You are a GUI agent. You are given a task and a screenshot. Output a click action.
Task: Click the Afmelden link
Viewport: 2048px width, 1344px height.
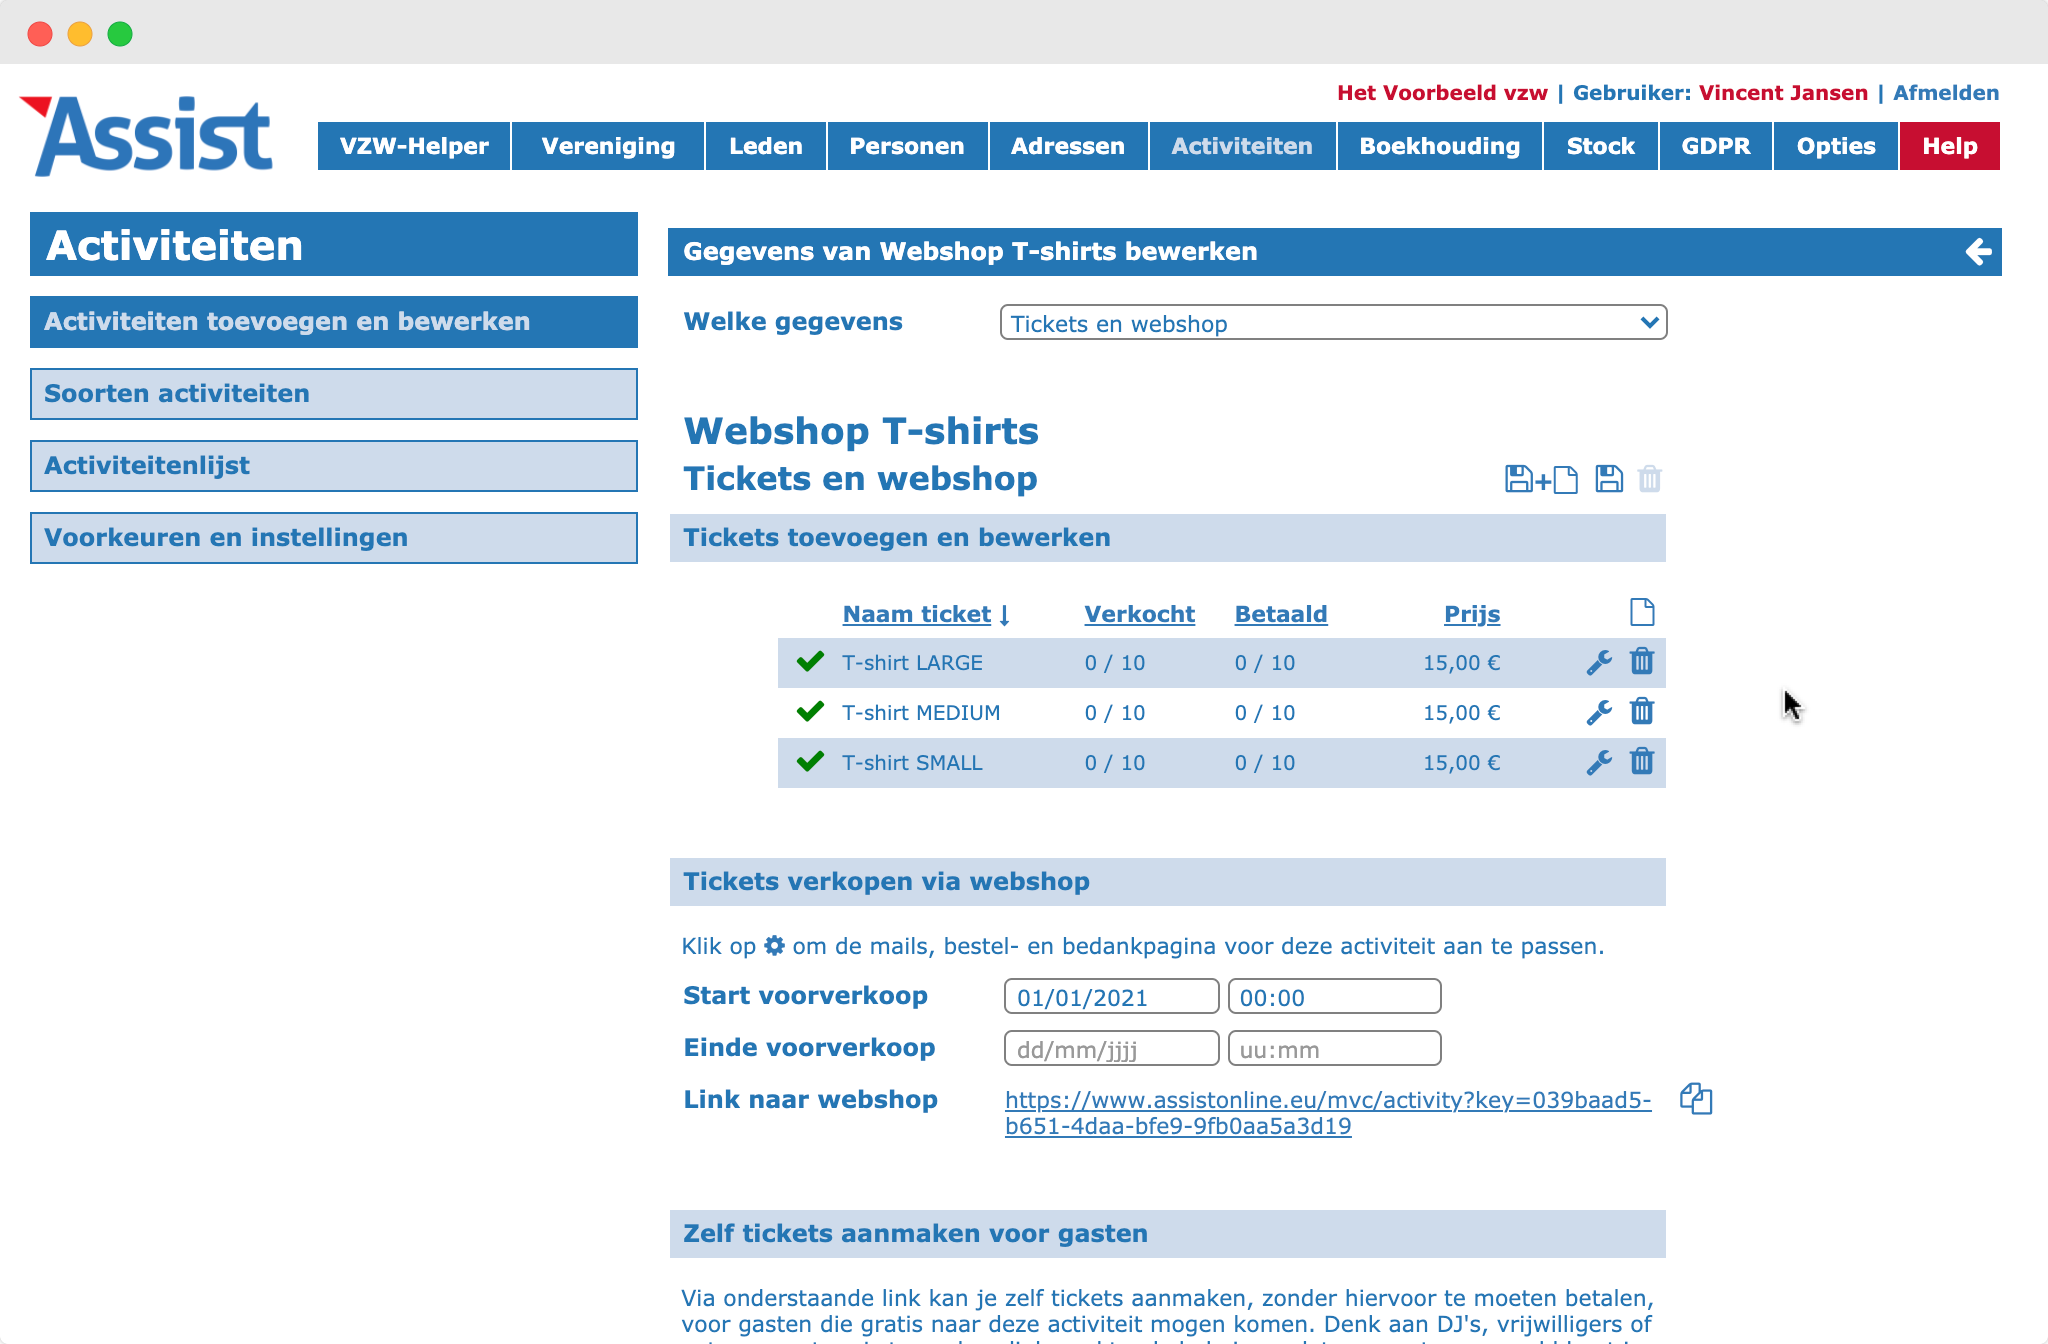point(1946,93)
